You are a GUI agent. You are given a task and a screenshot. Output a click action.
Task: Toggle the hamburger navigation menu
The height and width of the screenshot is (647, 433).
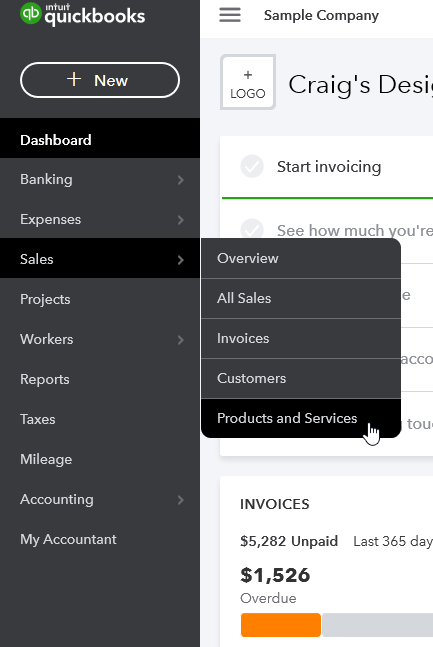pyautogui.click(x=230, y=15)
